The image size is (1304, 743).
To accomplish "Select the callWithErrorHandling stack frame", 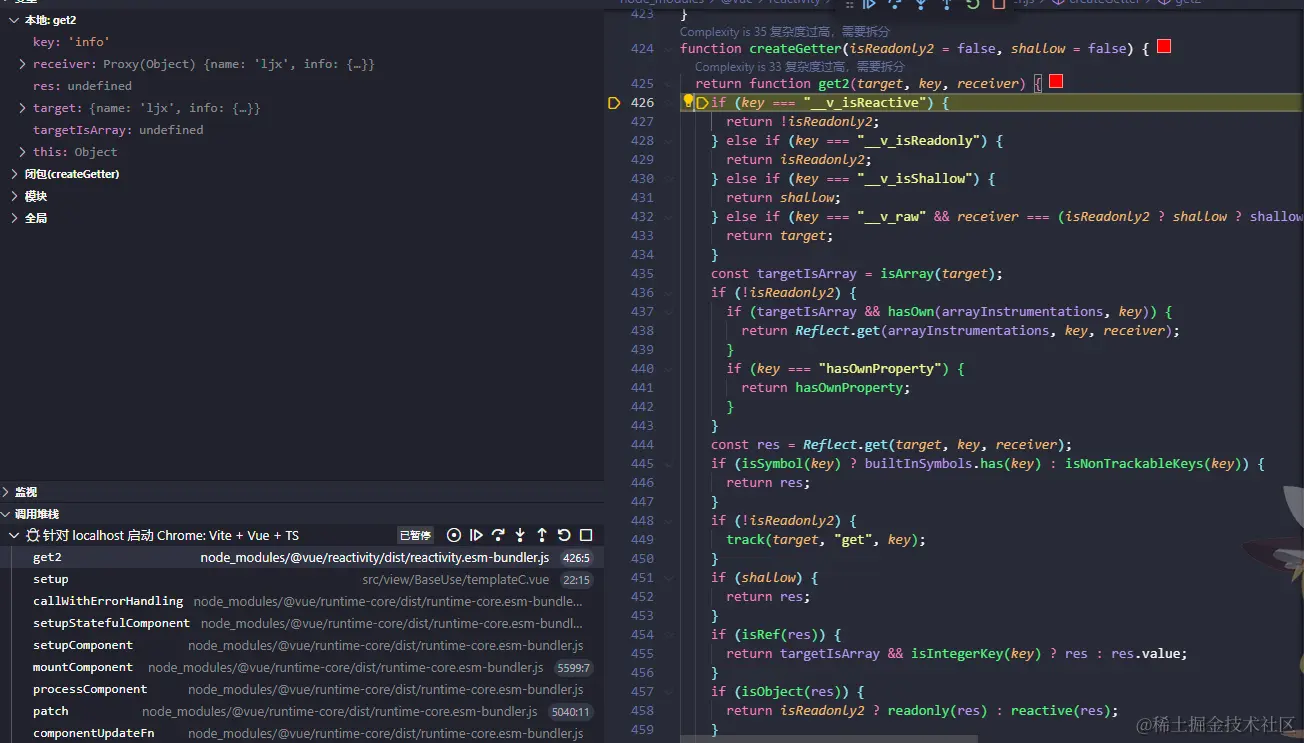I will pyautogui.click(x=302, y=602).
